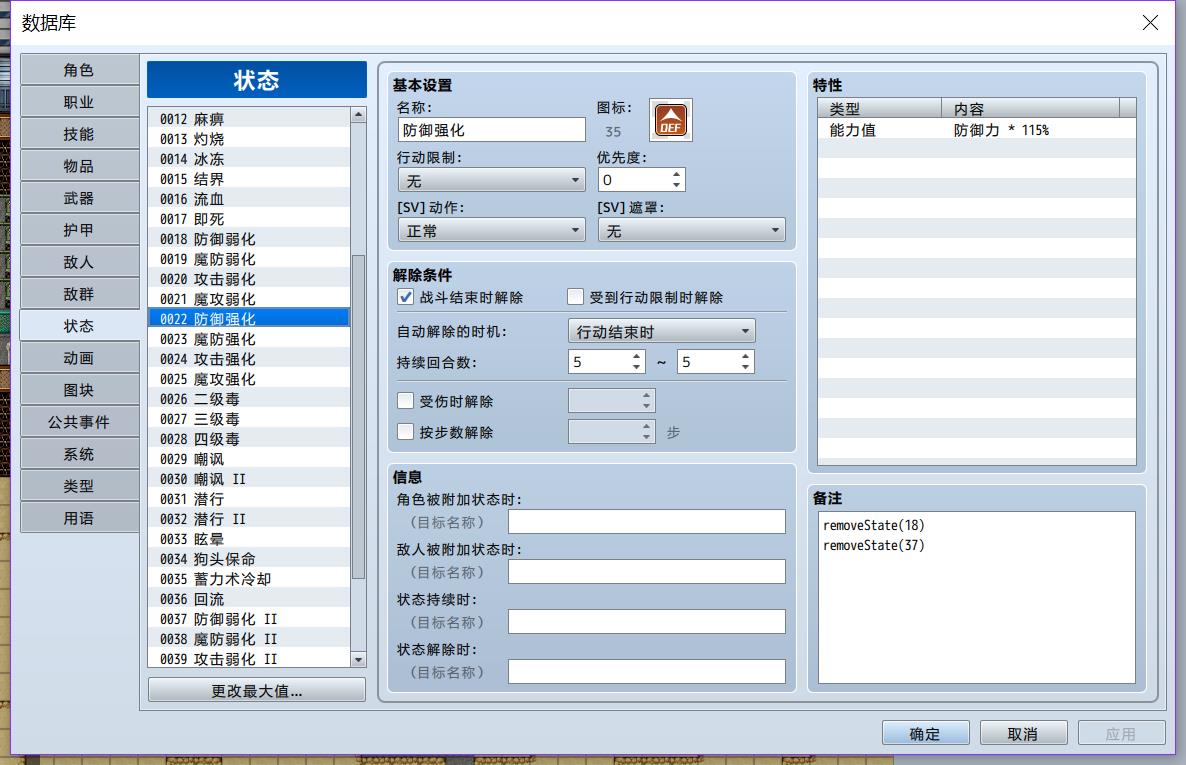Enable 按步数解除 checkbox

point(406,431)
